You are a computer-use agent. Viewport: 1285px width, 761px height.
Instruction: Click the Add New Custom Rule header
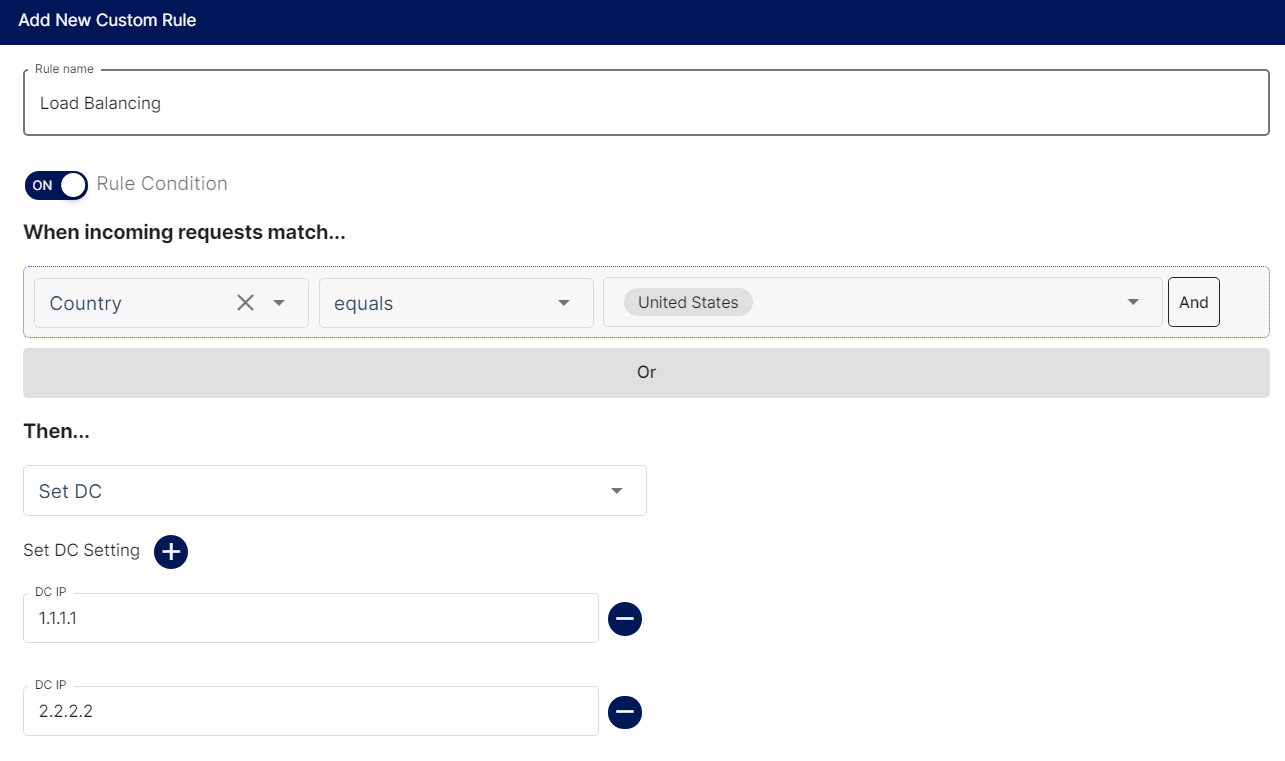107,20
